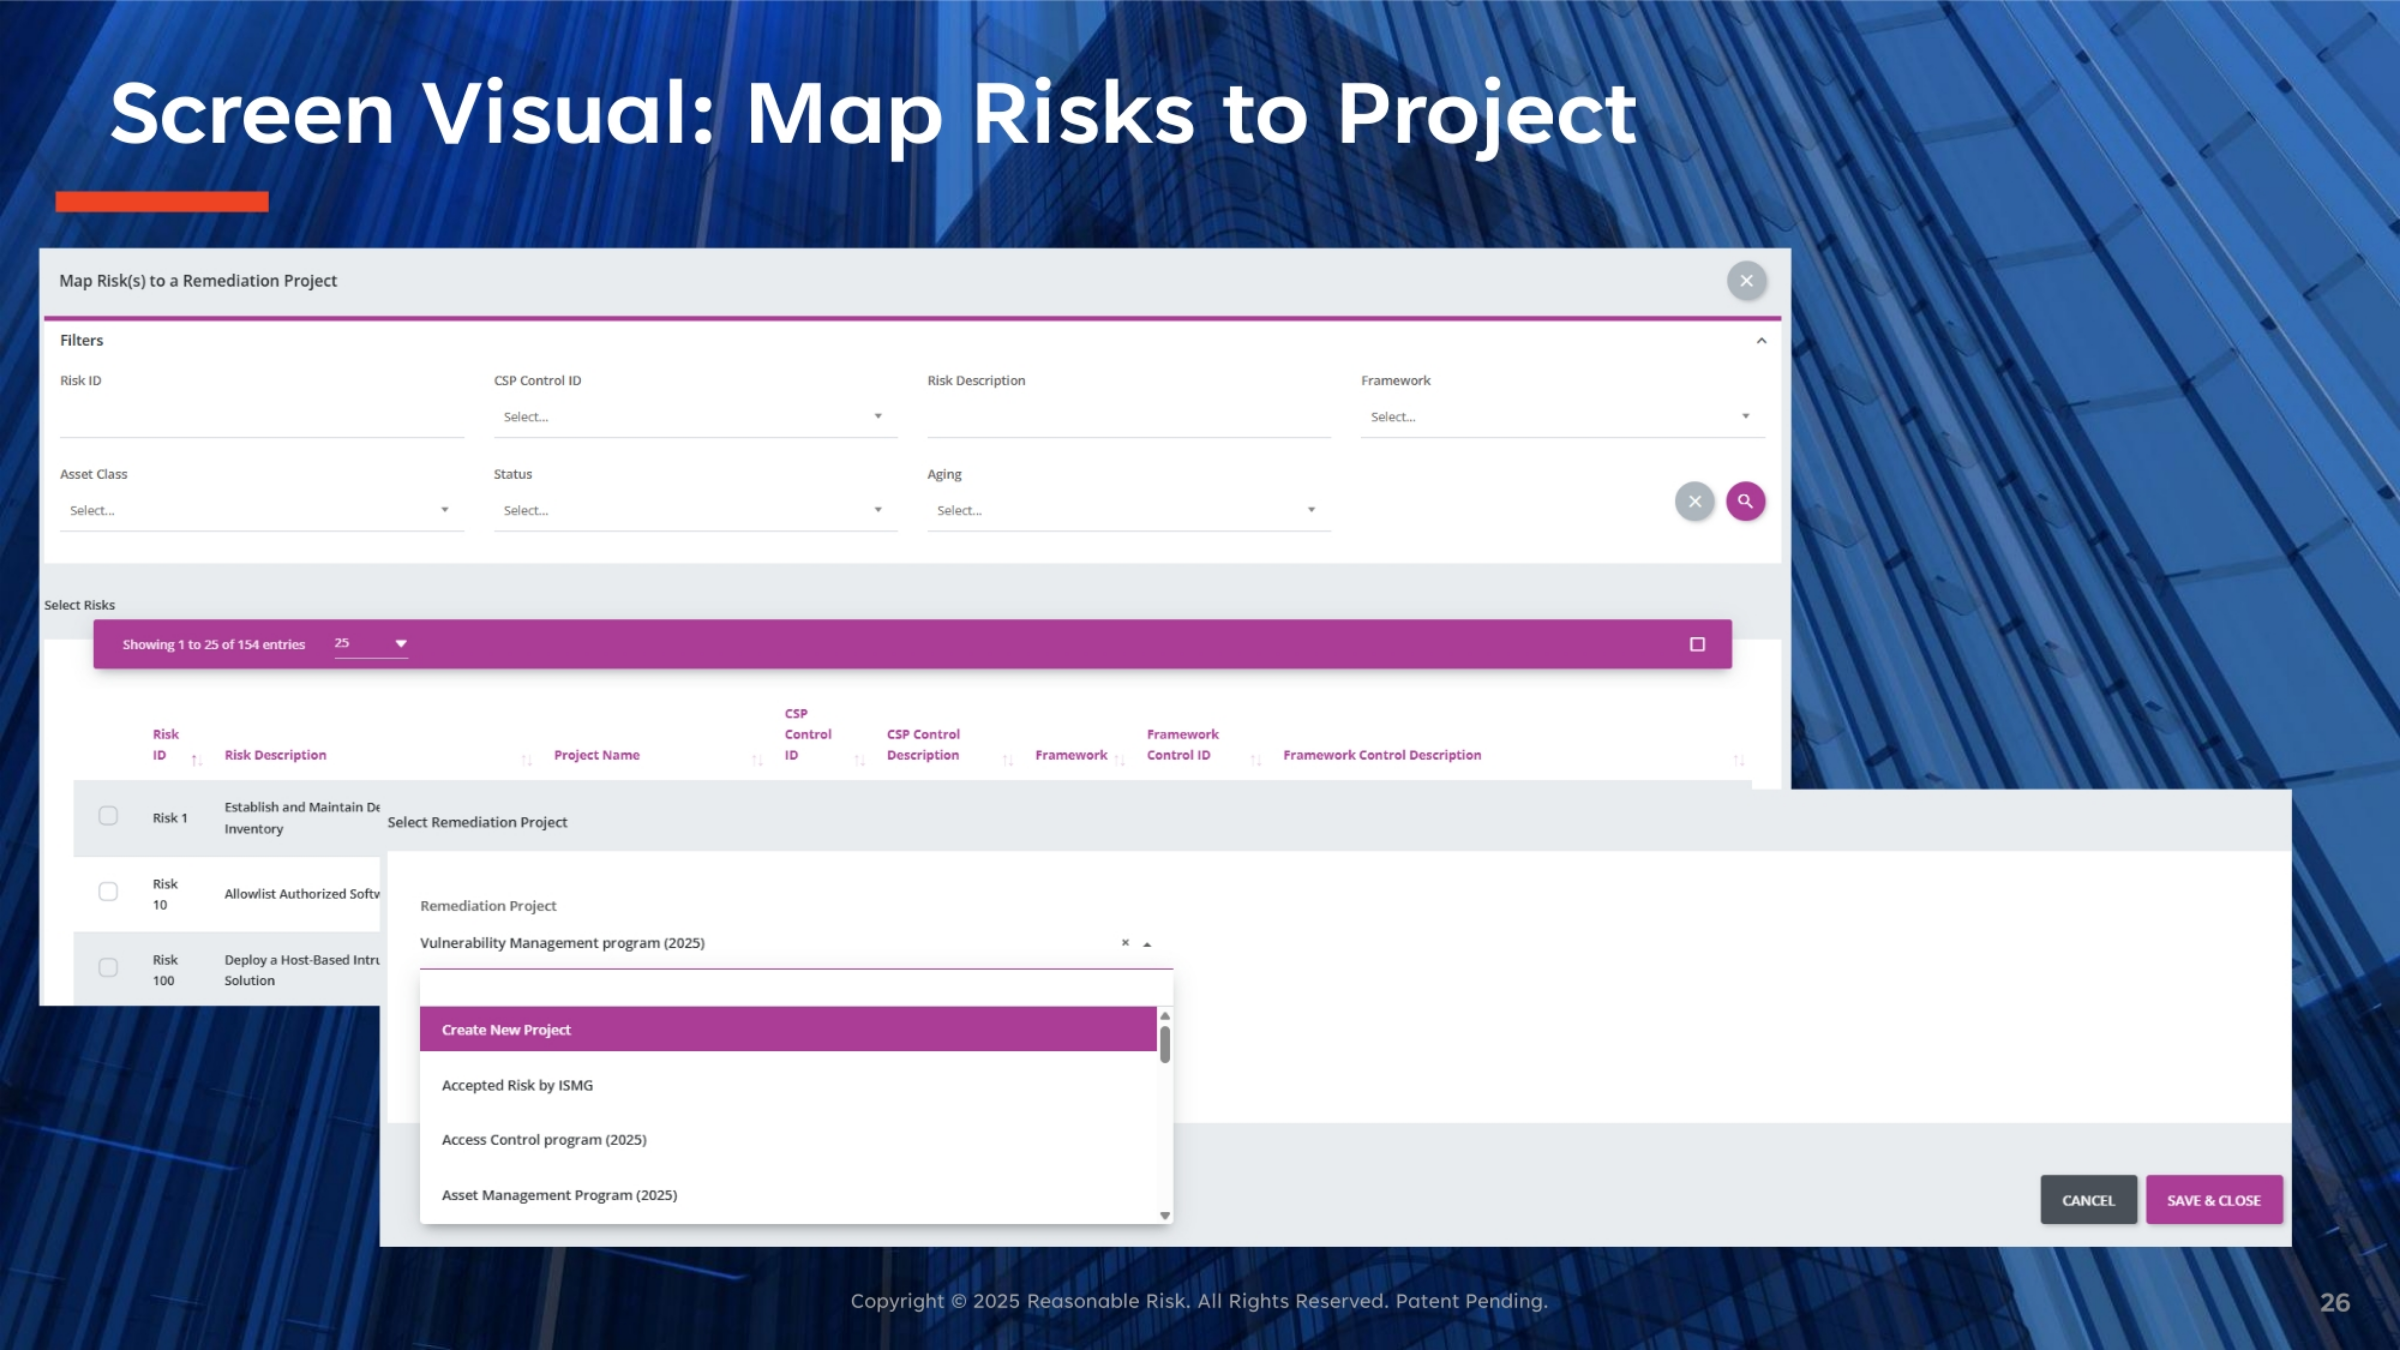The image size is (2400, 1350).
Task: Select Asset Management Program (2025) option
Action: tap(788, 1195)
